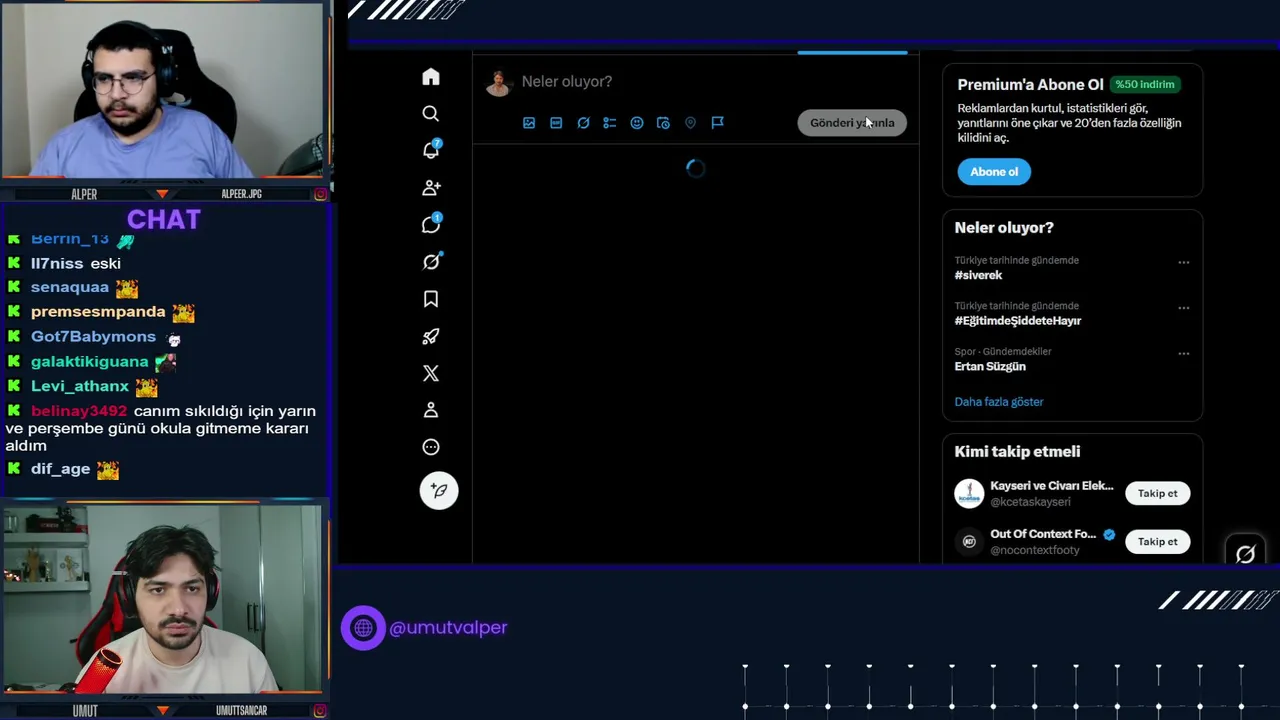Image resolution: width=1280 pixels, height=720 pixels.
Task: Open the Profile person icon in sidebar
Action: pyautogui.click(x=431, y=410)
